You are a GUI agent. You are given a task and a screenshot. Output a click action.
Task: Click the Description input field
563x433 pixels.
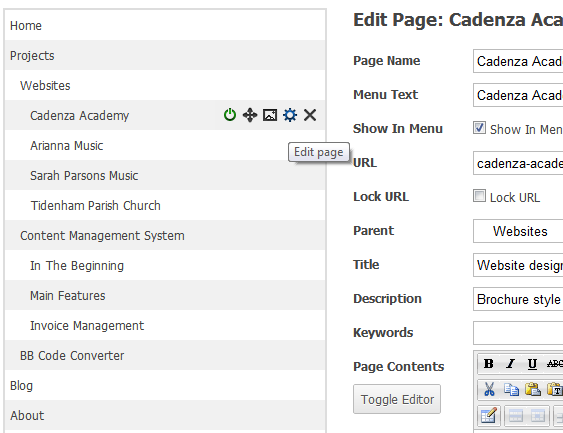[x=518, y=299]
